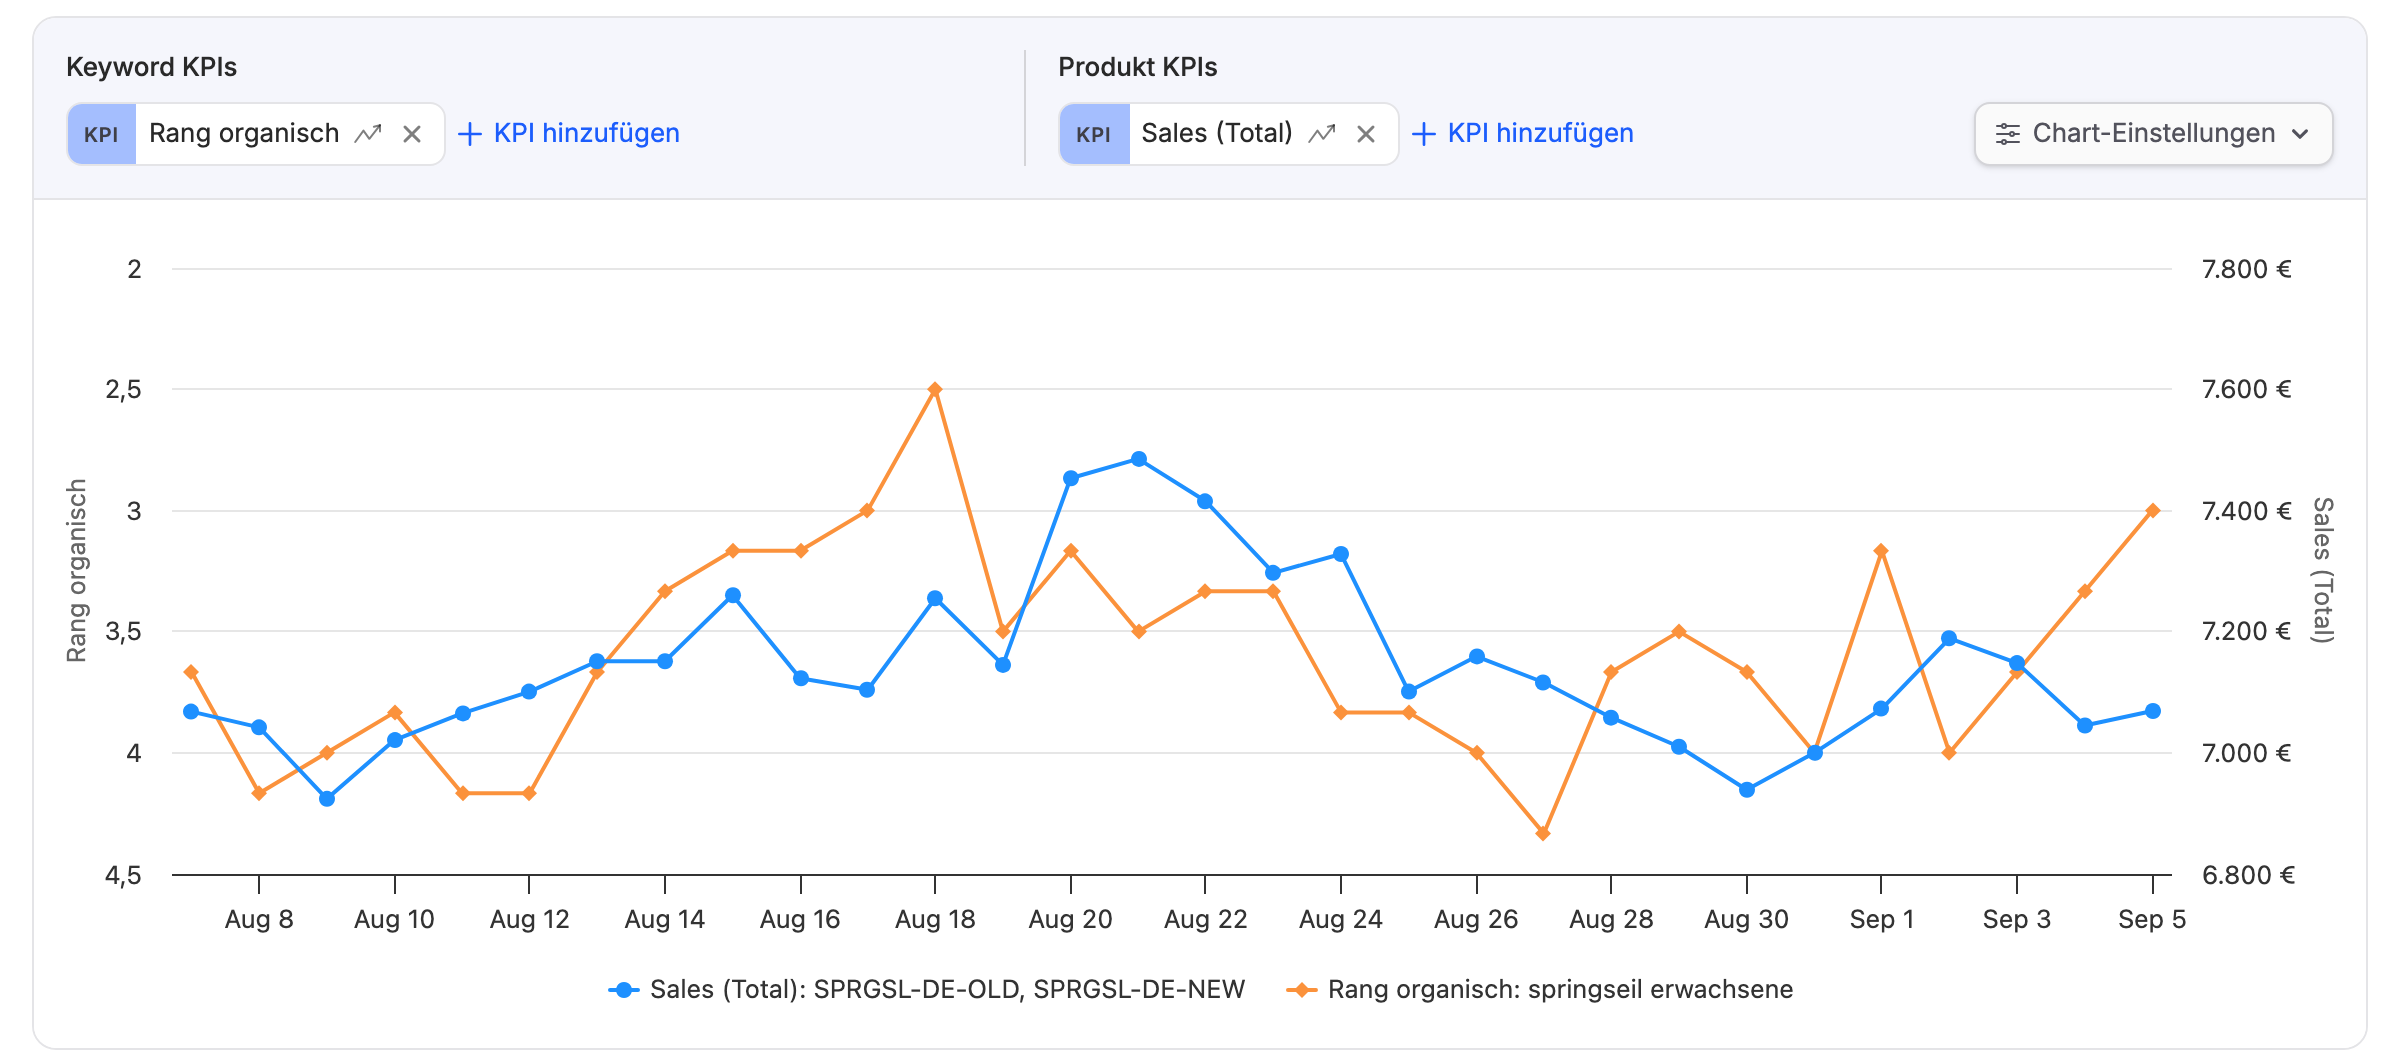The image size is (2400, 1064).
Task: Click the orange legend marker for Rang organisch
Action: point(1301,990)
